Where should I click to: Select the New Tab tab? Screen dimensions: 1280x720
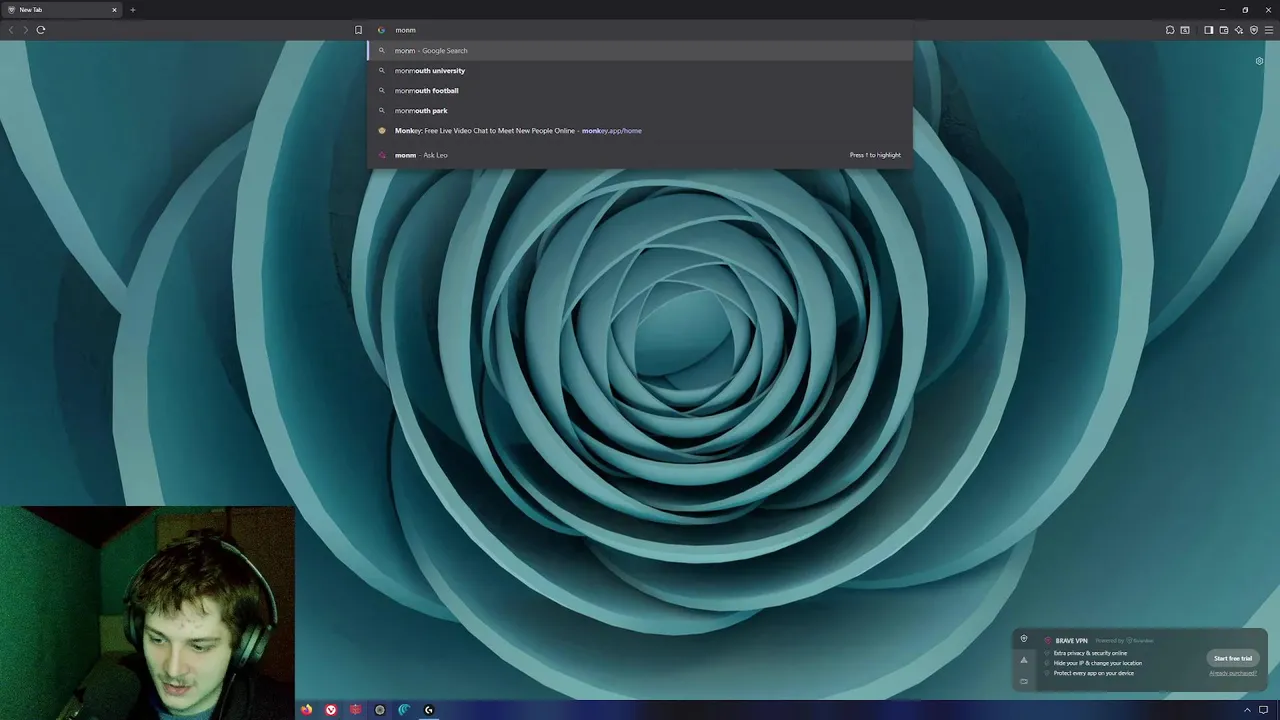point(61,10)
